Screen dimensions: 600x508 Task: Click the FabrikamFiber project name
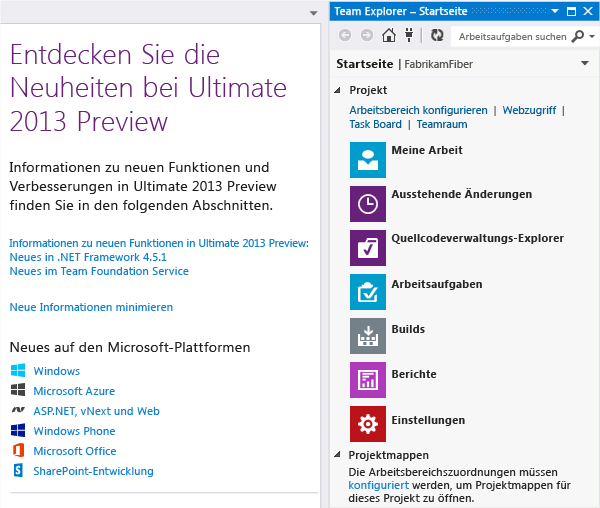(x=439, y=64)
